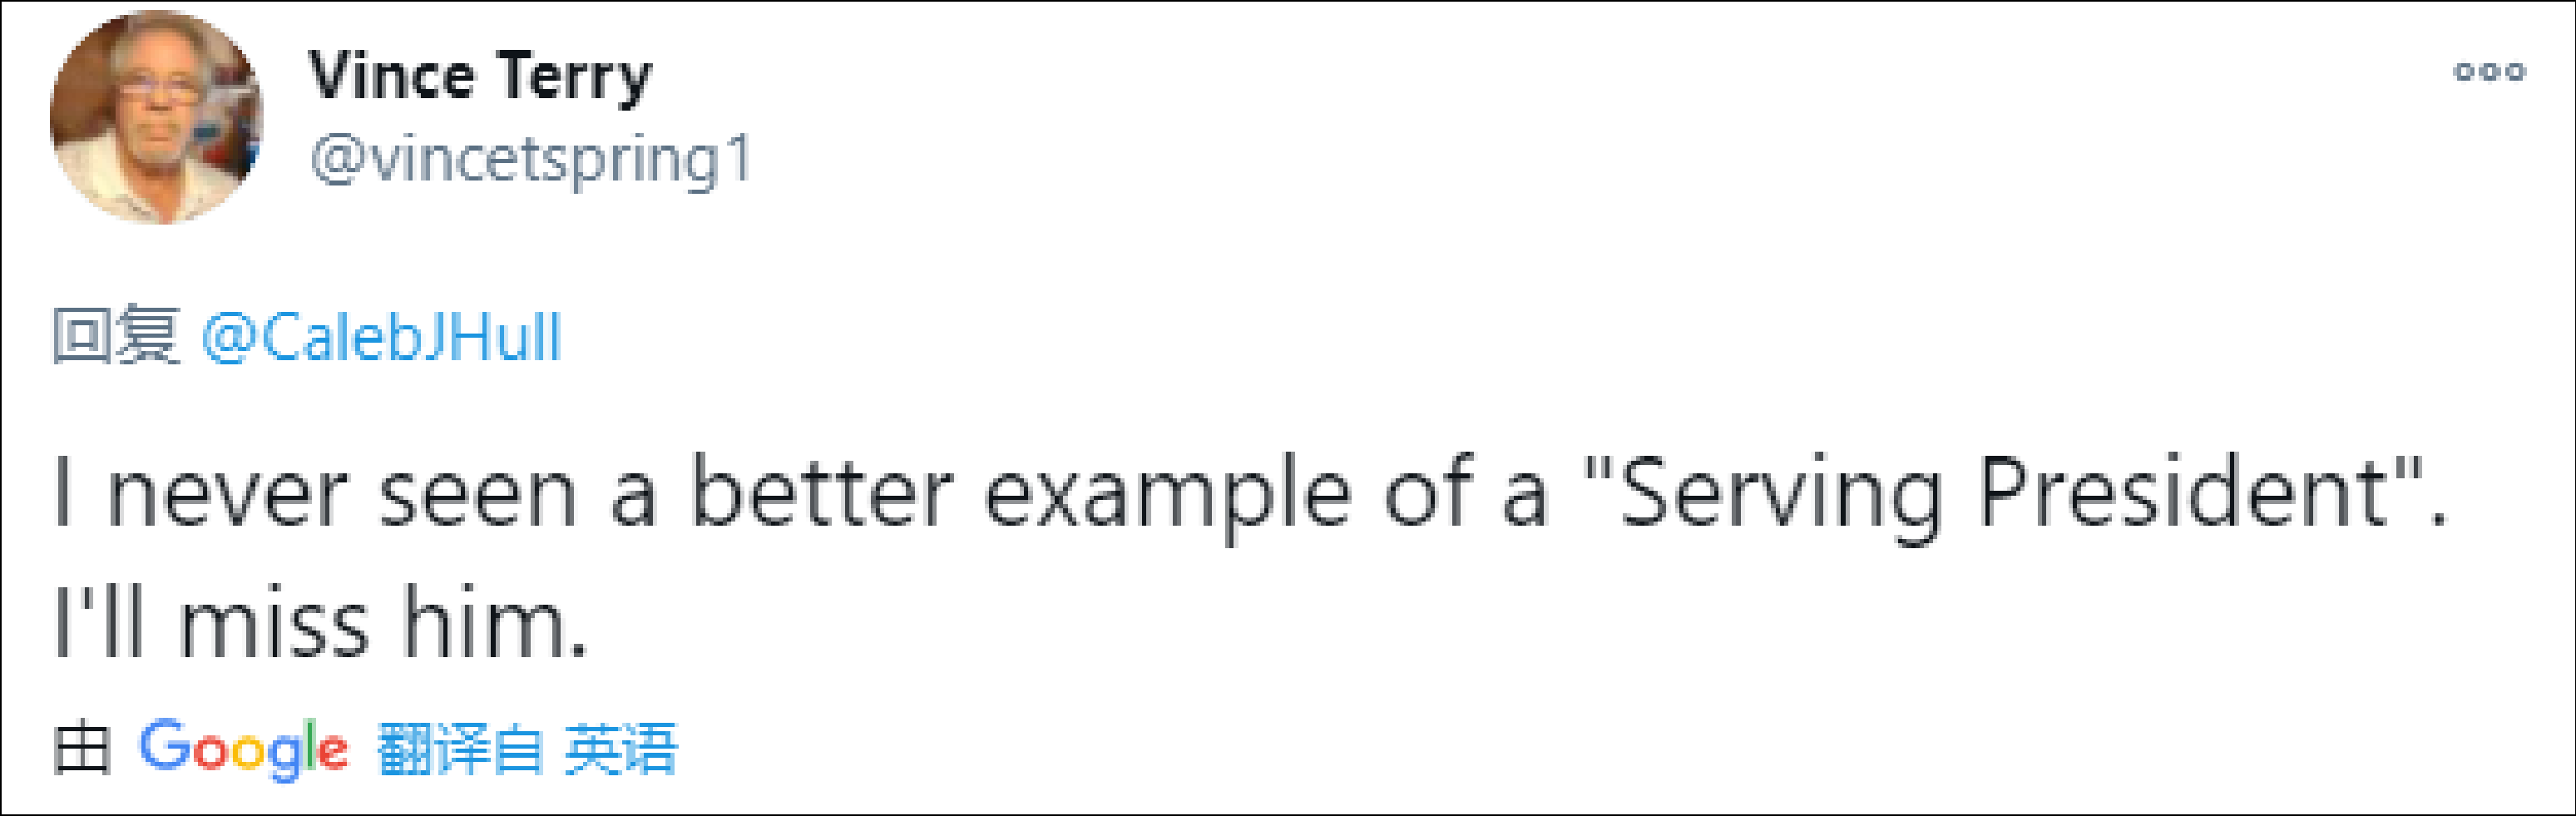The image size is (2576, 816).
Task: Click the word "never" in the tweet
Action: pos(227,492)
